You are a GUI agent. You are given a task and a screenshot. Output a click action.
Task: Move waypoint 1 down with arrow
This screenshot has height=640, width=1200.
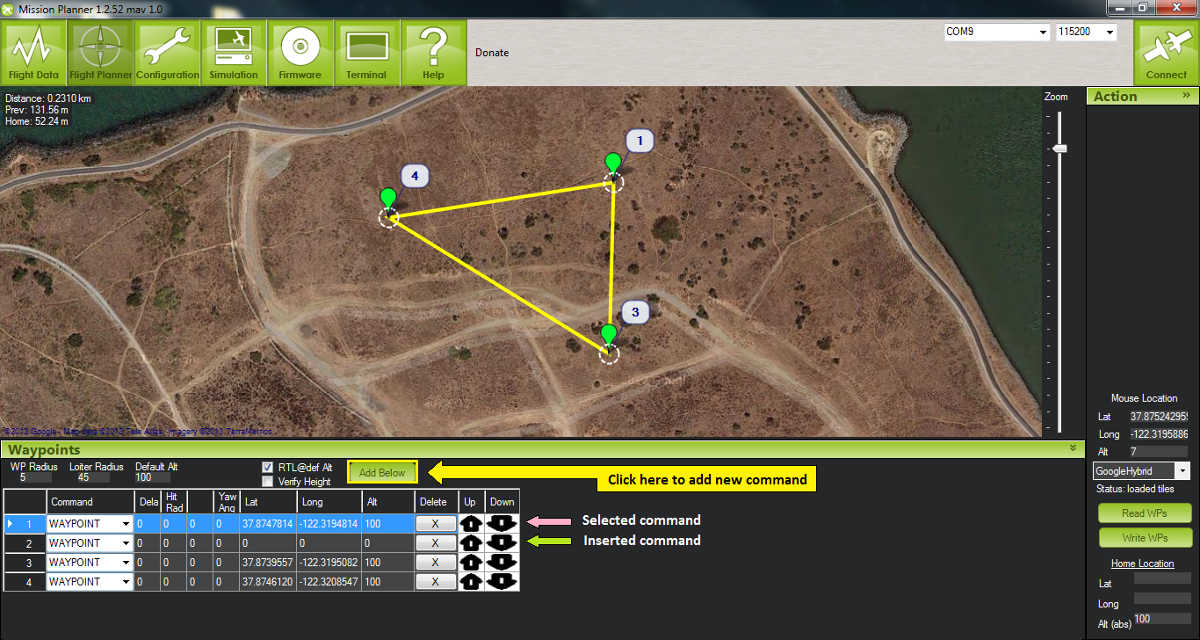pos(502,522)
